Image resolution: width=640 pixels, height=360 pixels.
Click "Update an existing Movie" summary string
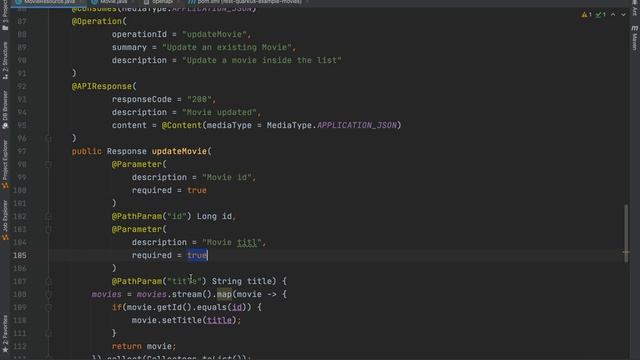pos(227,47)
